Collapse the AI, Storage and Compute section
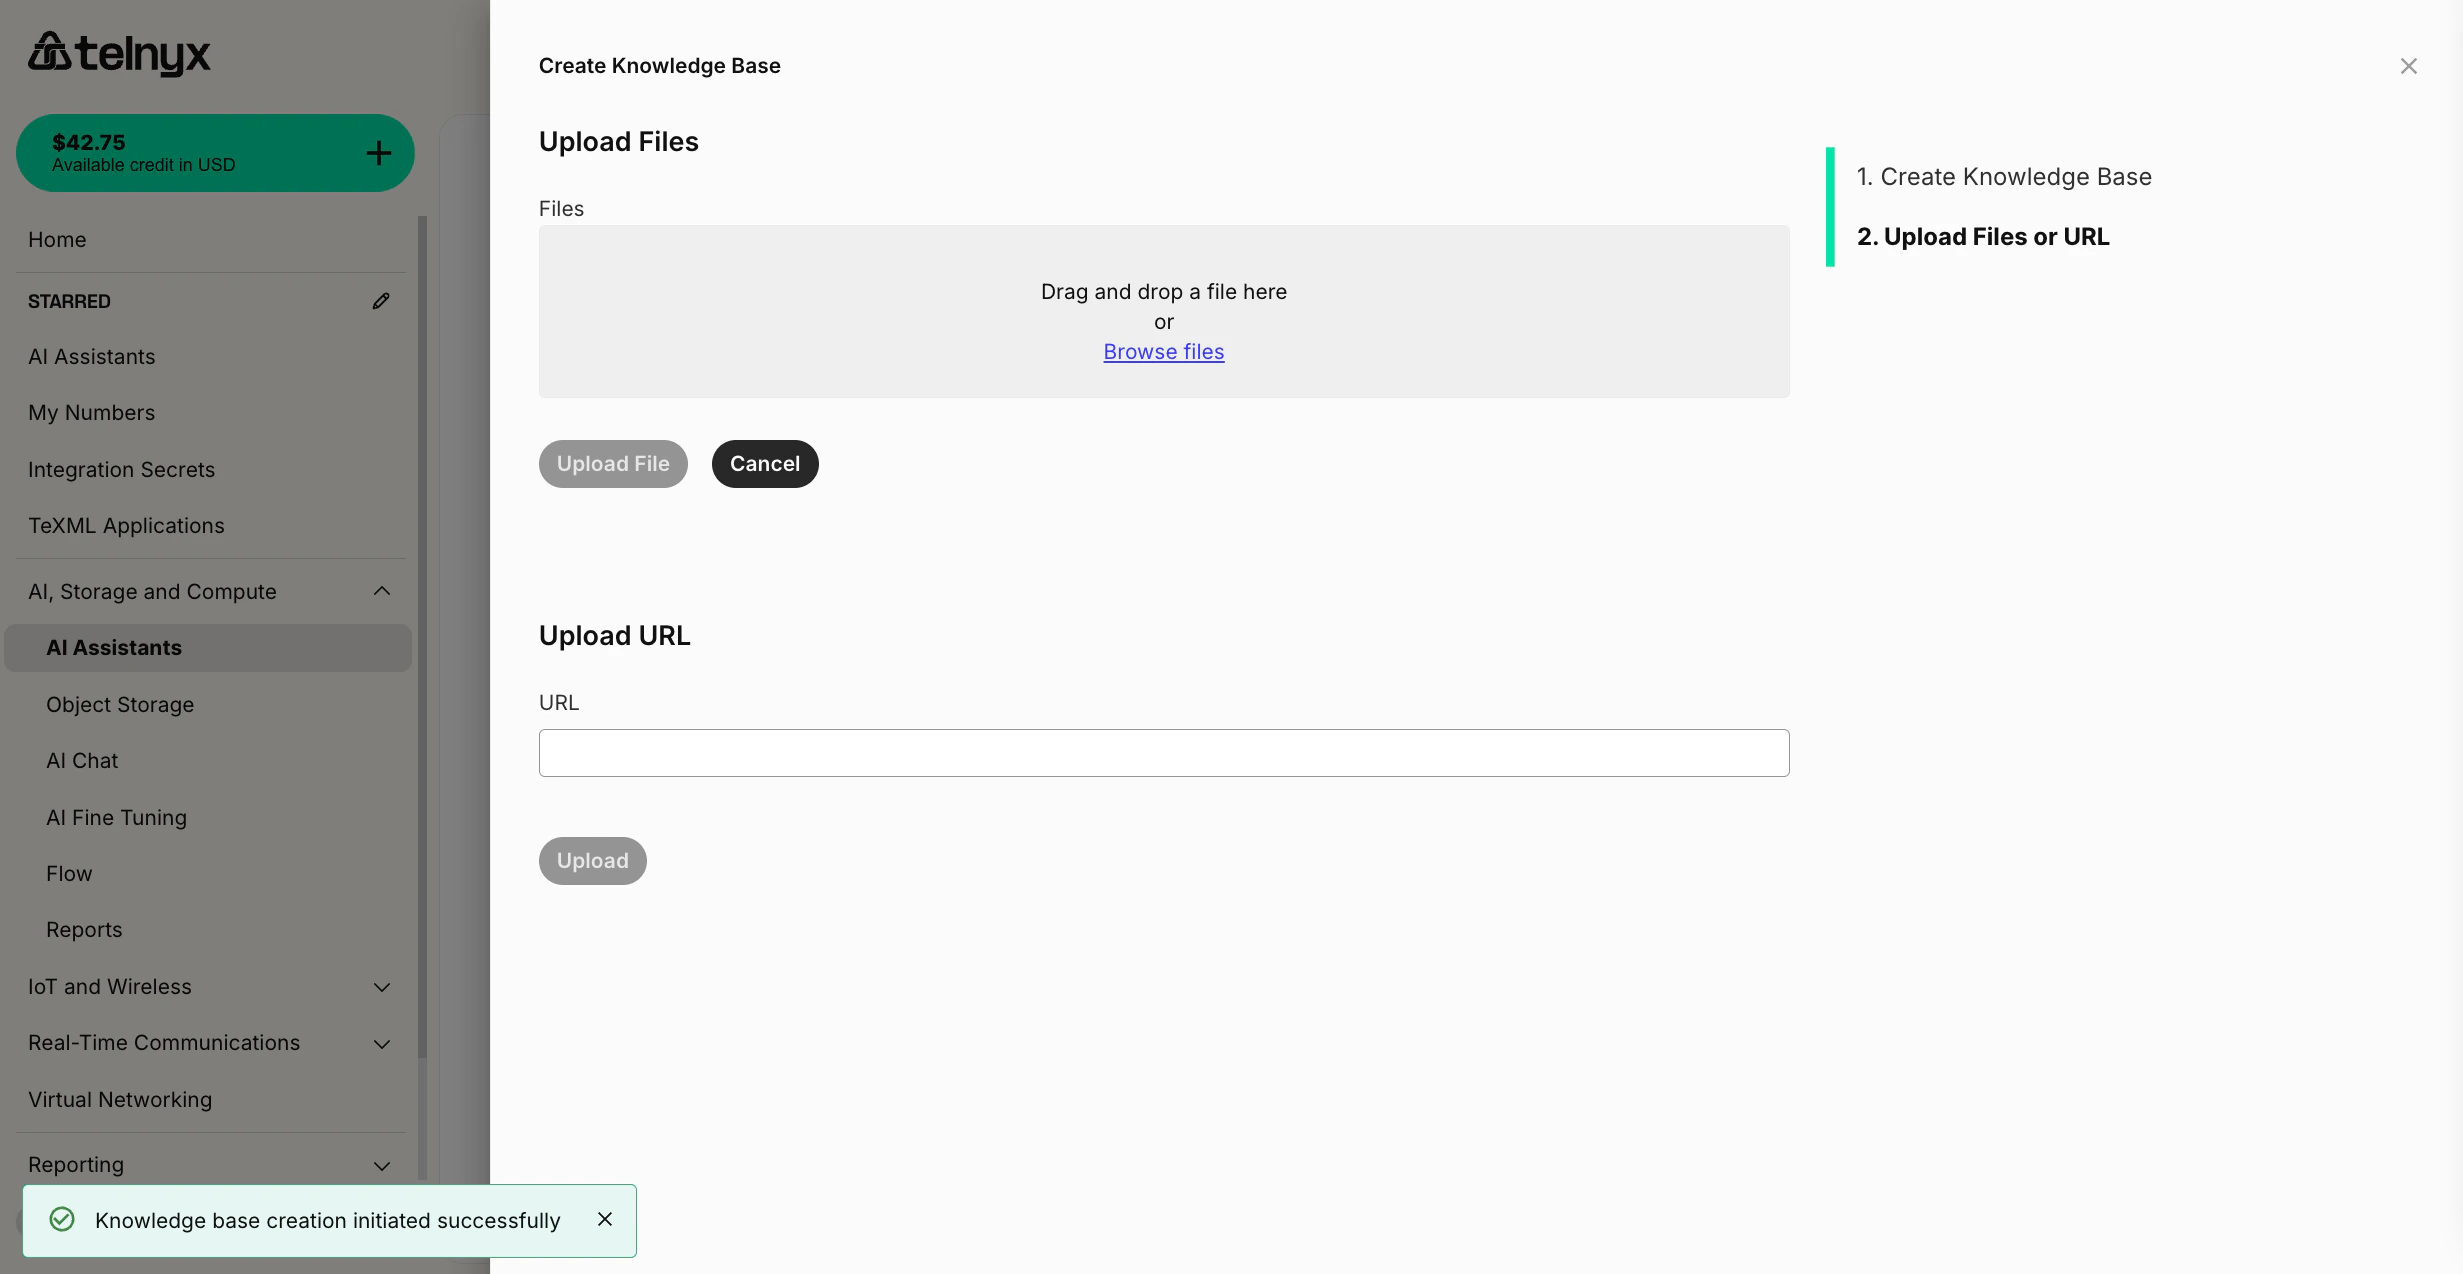 tap(381, 591)
